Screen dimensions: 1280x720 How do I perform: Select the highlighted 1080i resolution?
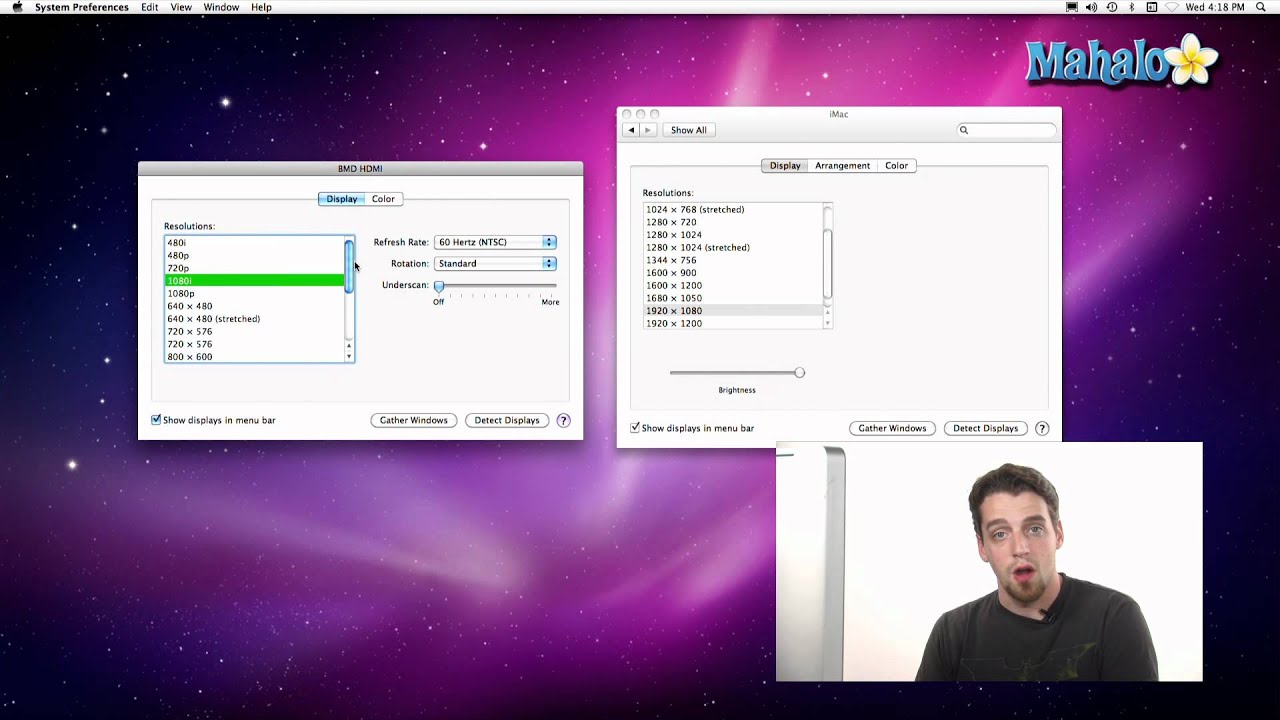pyautogui.click(x=254, y=281)
